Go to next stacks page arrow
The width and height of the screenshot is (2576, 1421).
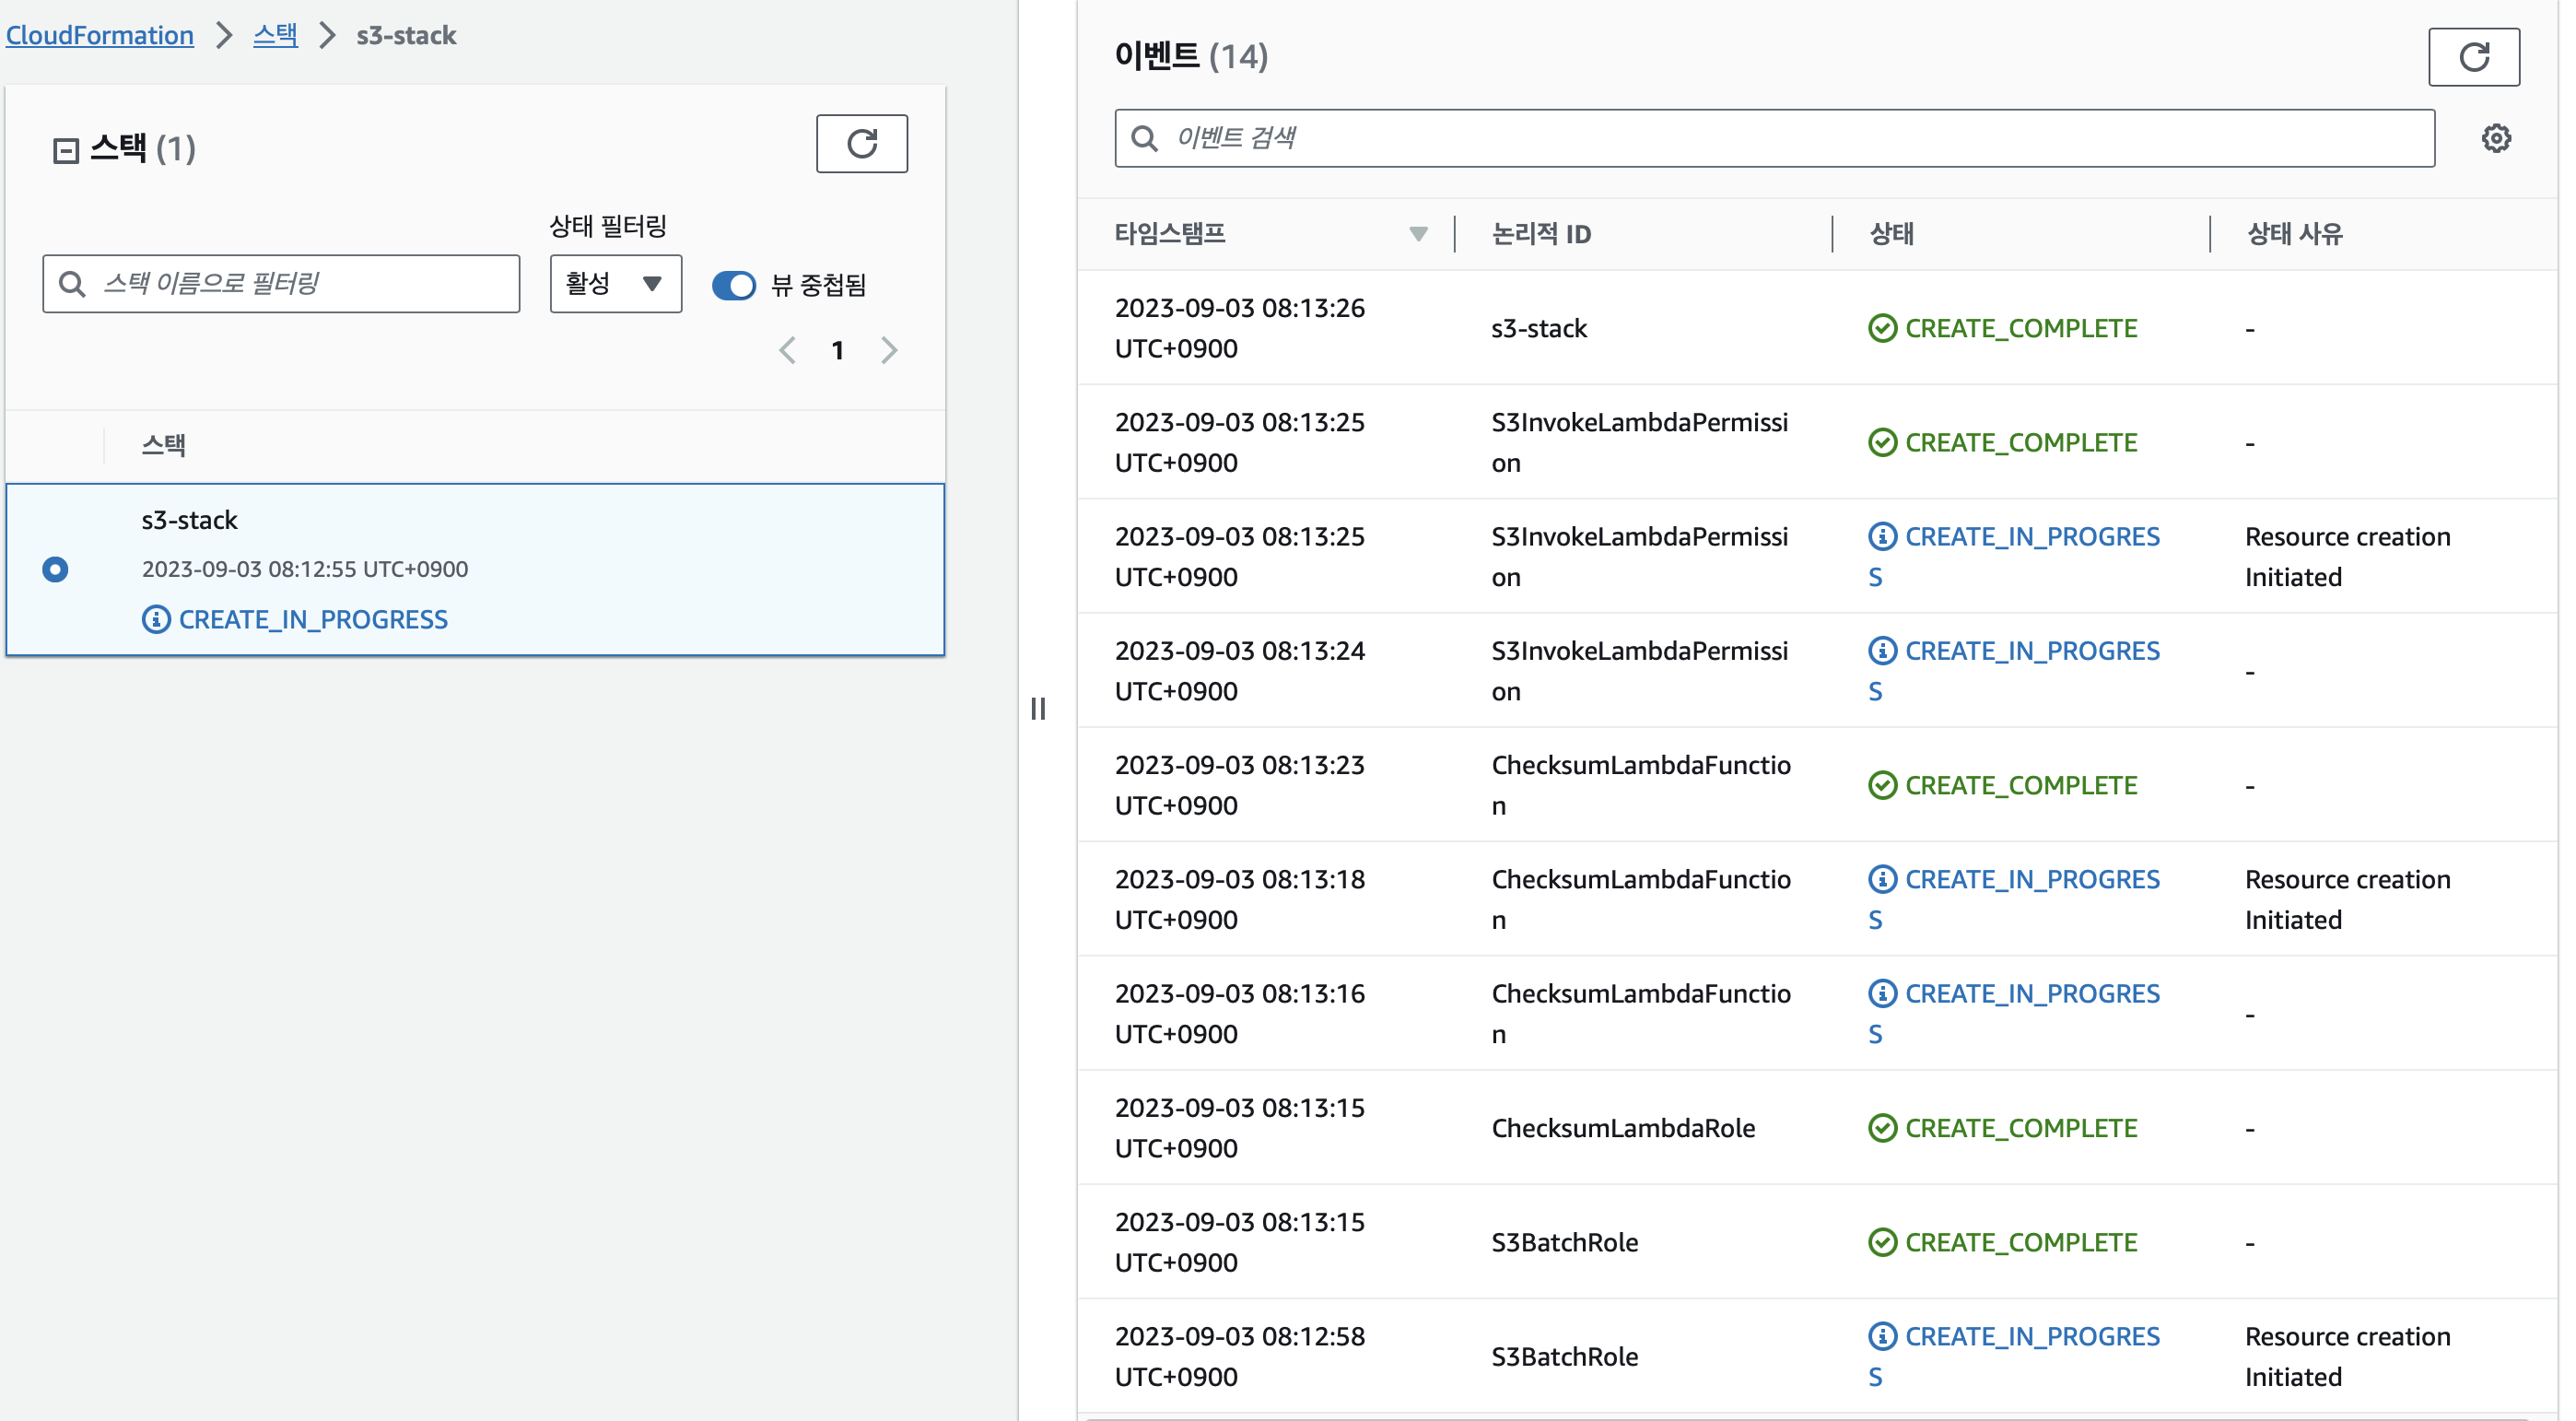[888, 350]
